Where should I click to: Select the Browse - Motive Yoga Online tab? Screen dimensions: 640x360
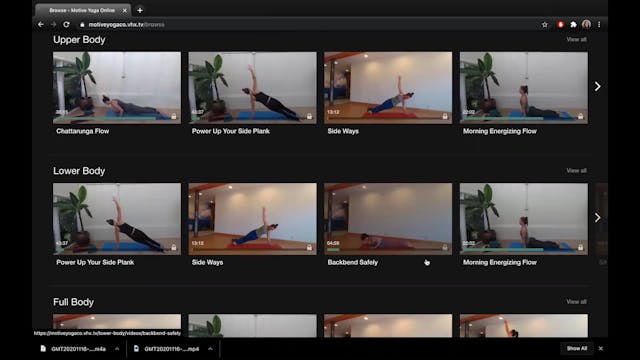click(82, 10)
